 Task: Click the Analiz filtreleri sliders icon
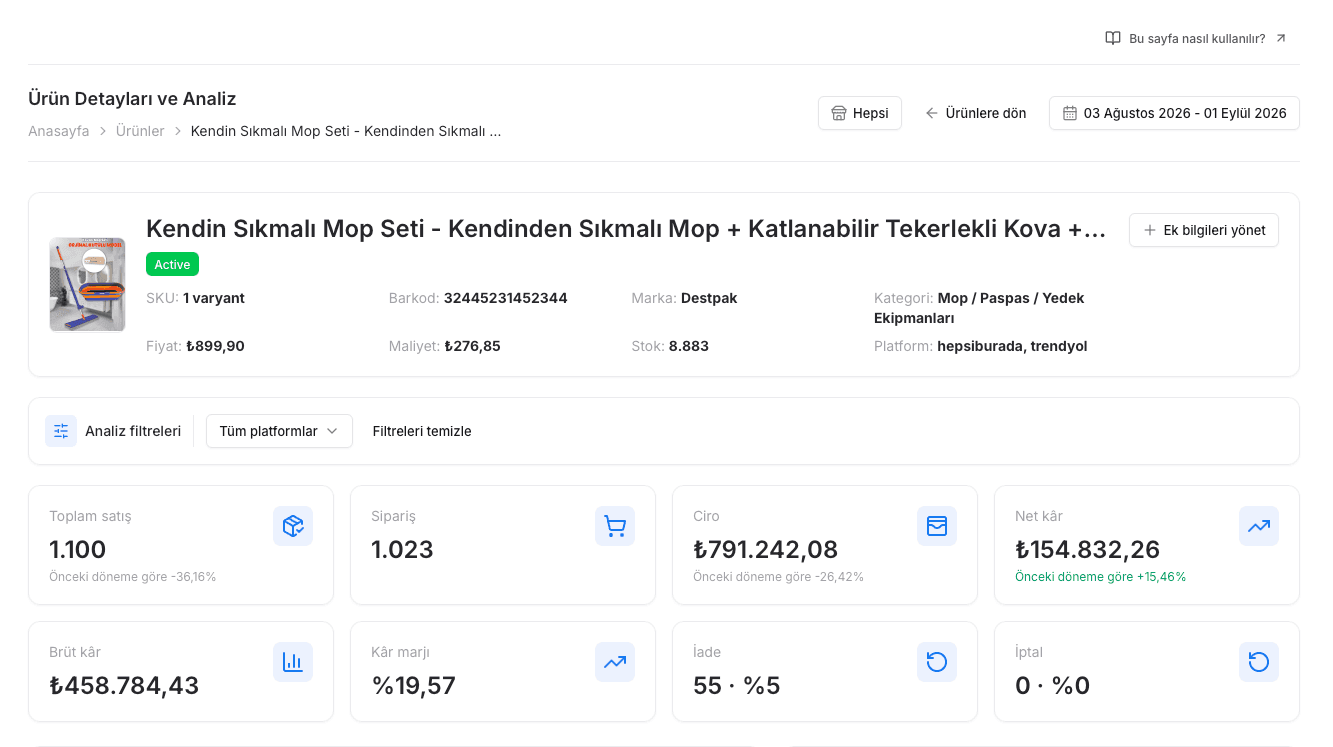click(x=61, y=431)
